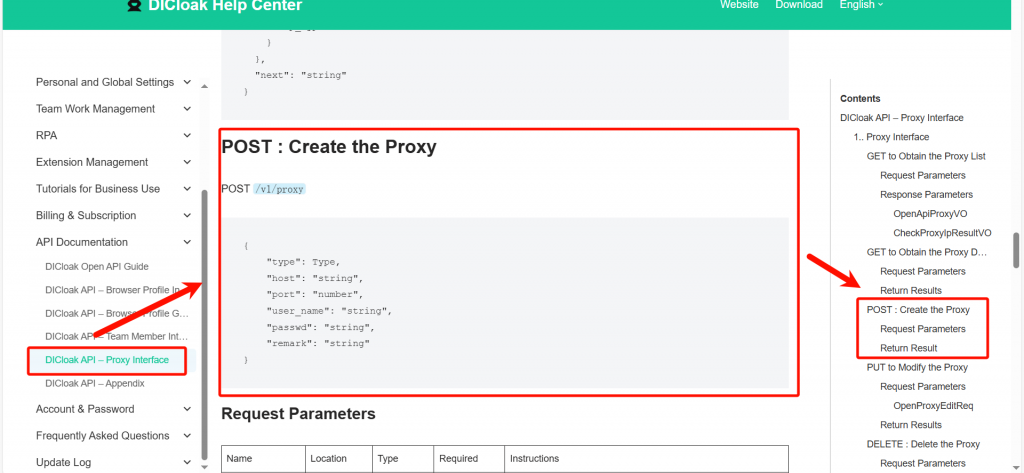1024x473 pixels.
Task: Expand Billing & Subscription chevron
Action: 187,216
